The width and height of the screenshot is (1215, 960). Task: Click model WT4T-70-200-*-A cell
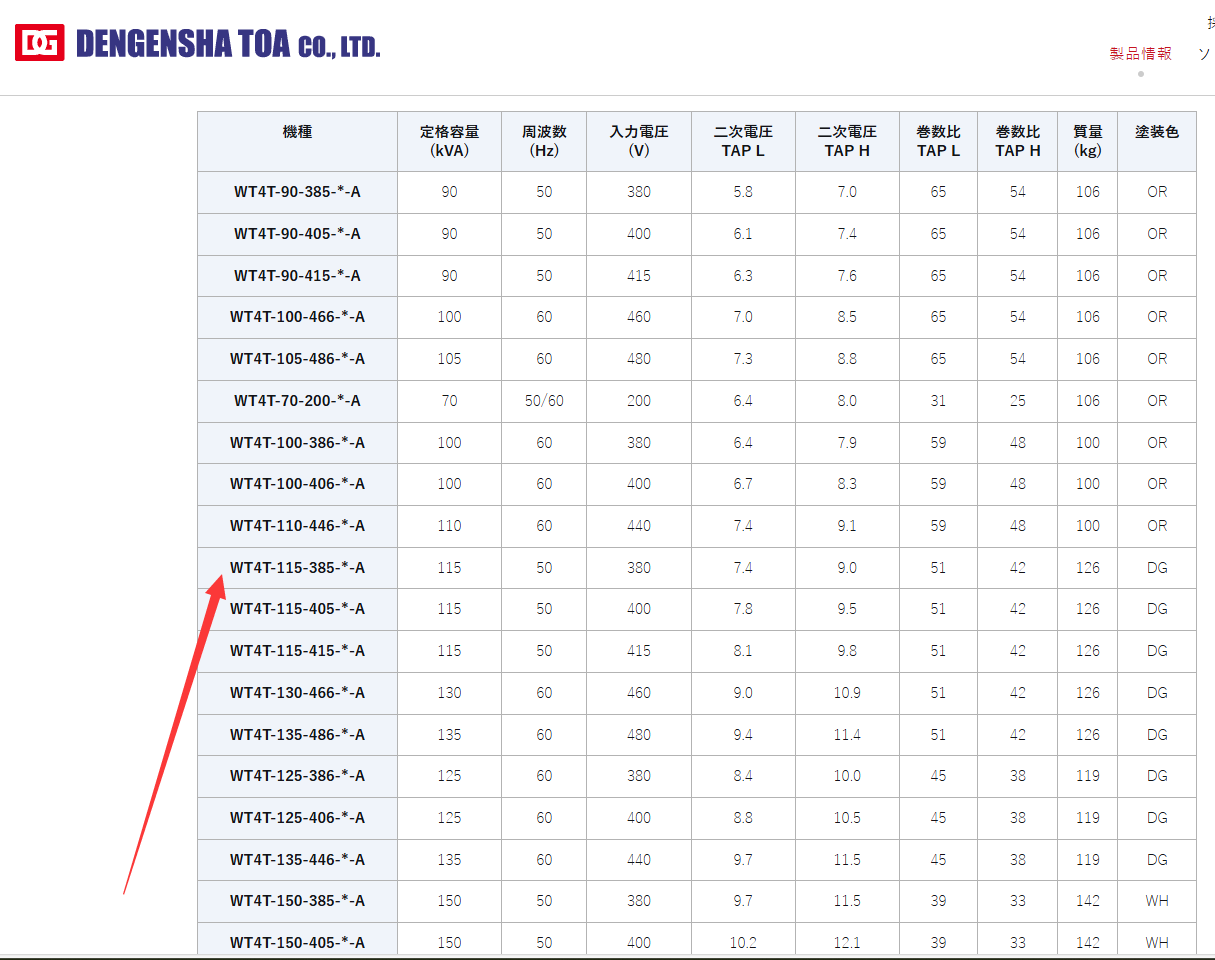coord(297,401)
